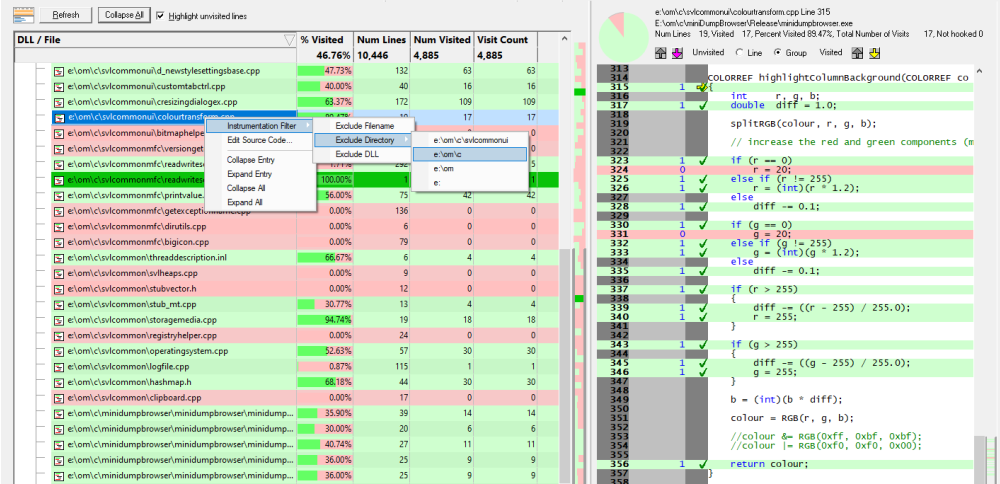Open Instrumentation Filter submenu
Viewport: 1000px width, 484px height.
tap(261, 126)
